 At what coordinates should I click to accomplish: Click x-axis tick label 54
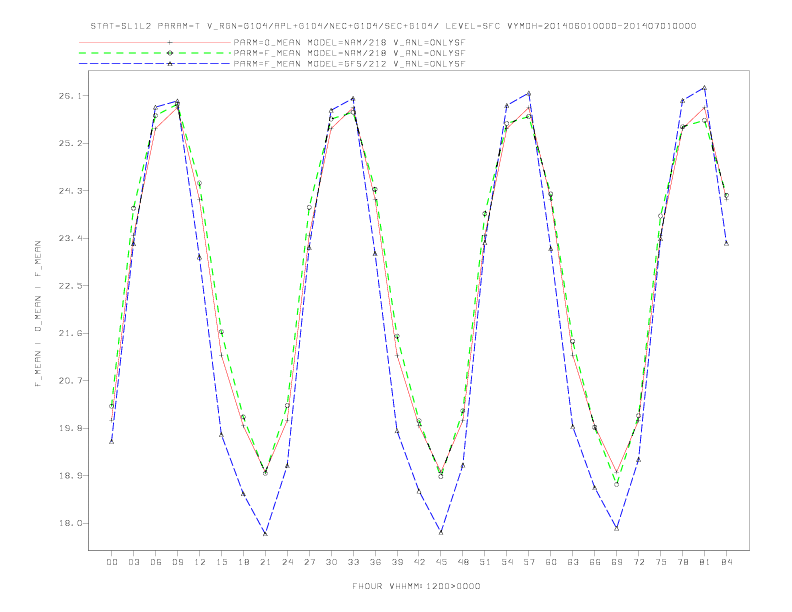point(507,562)
